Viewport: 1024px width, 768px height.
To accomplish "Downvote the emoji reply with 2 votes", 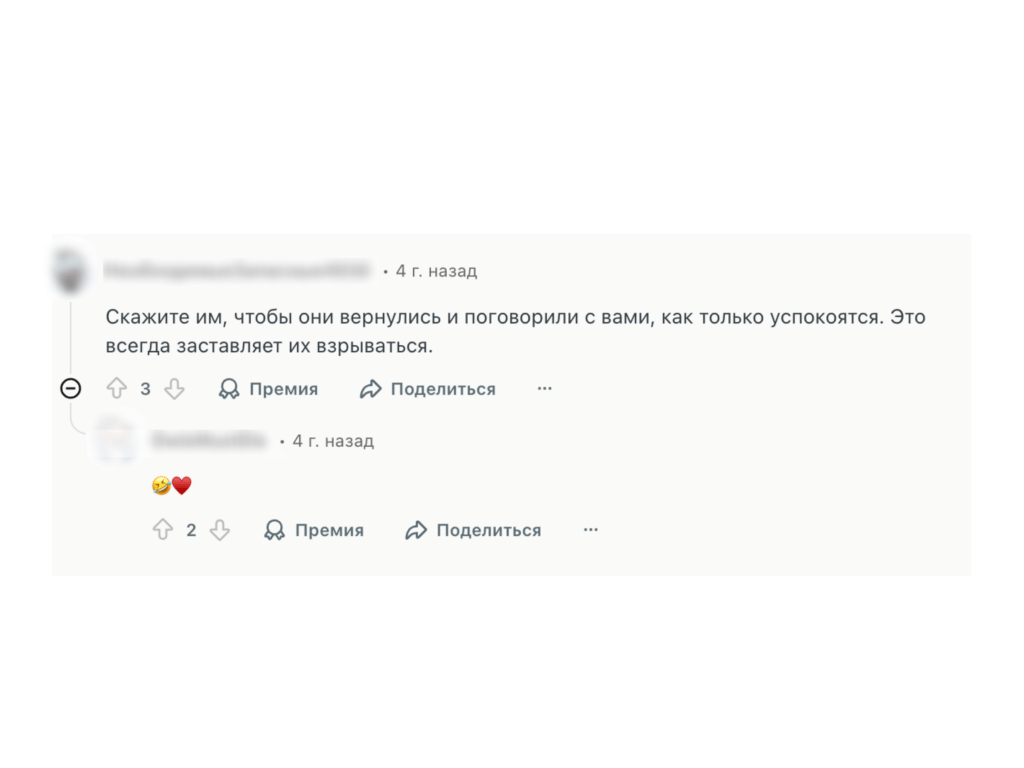I will pyautogui.click(x=220, y=530).
